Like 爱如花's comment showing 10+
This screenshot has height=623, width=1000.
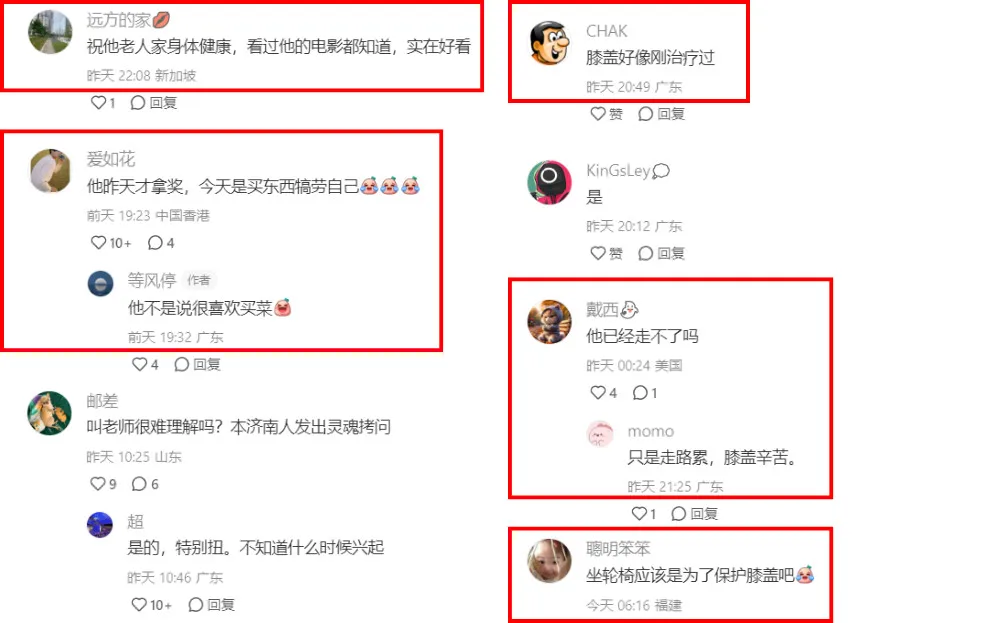(x=111, y=243)
